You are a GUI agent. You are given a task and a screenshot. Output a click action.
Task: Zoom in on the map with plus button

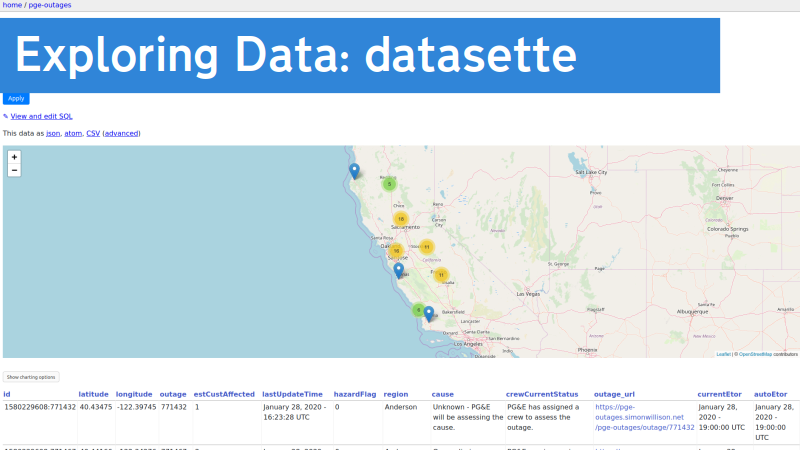(14, 157)
